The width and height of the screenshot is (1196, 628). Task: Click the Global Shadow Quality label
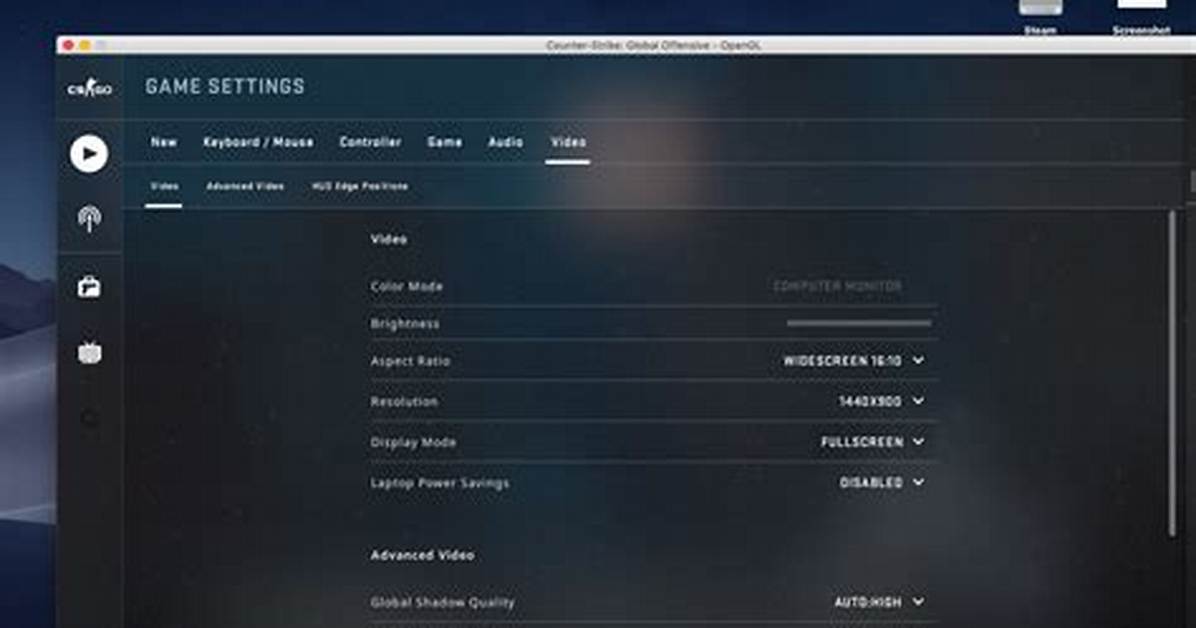[x=442, y=602]
